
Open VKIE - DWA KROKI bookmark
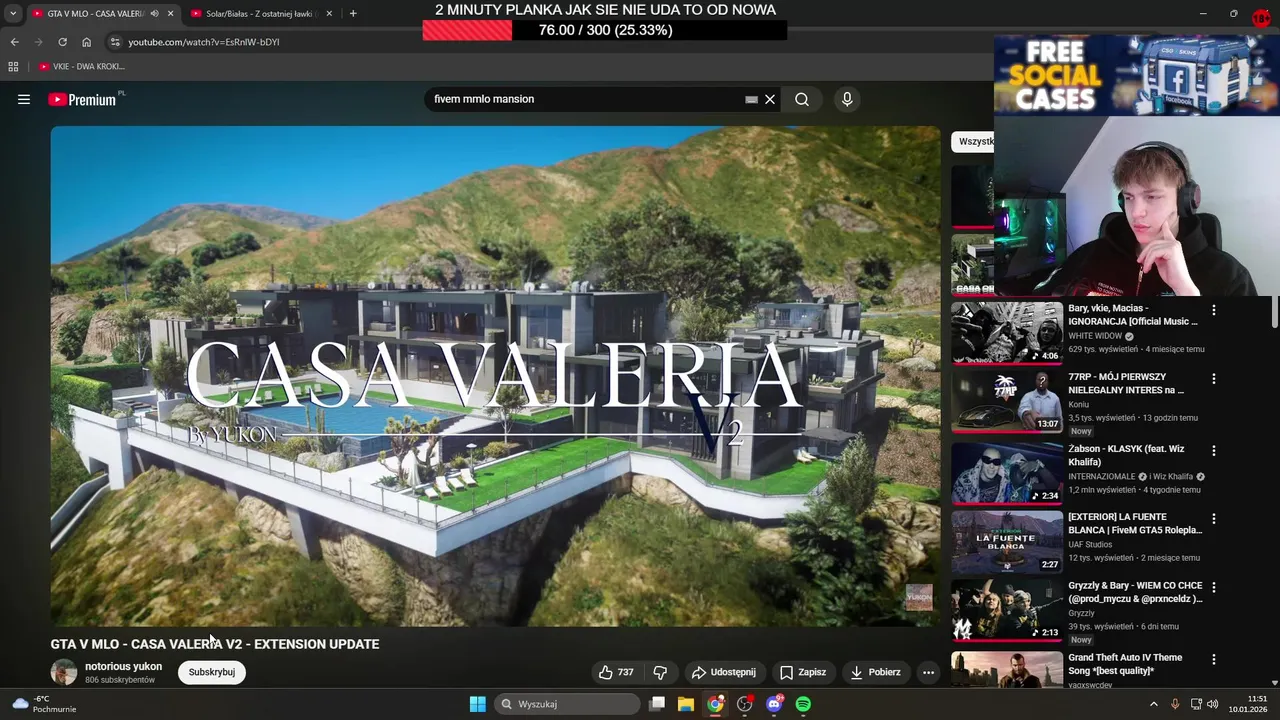point(82,66)
